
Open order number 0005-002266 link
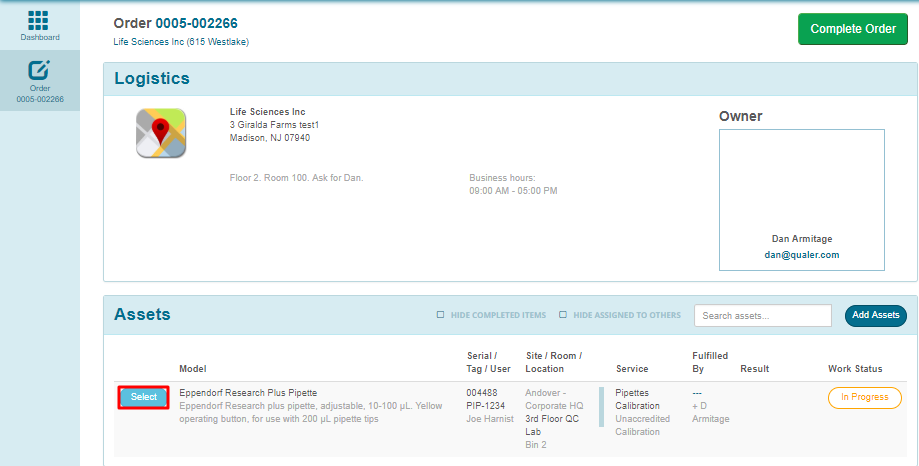pyautogui.click(x=196, y=23)
